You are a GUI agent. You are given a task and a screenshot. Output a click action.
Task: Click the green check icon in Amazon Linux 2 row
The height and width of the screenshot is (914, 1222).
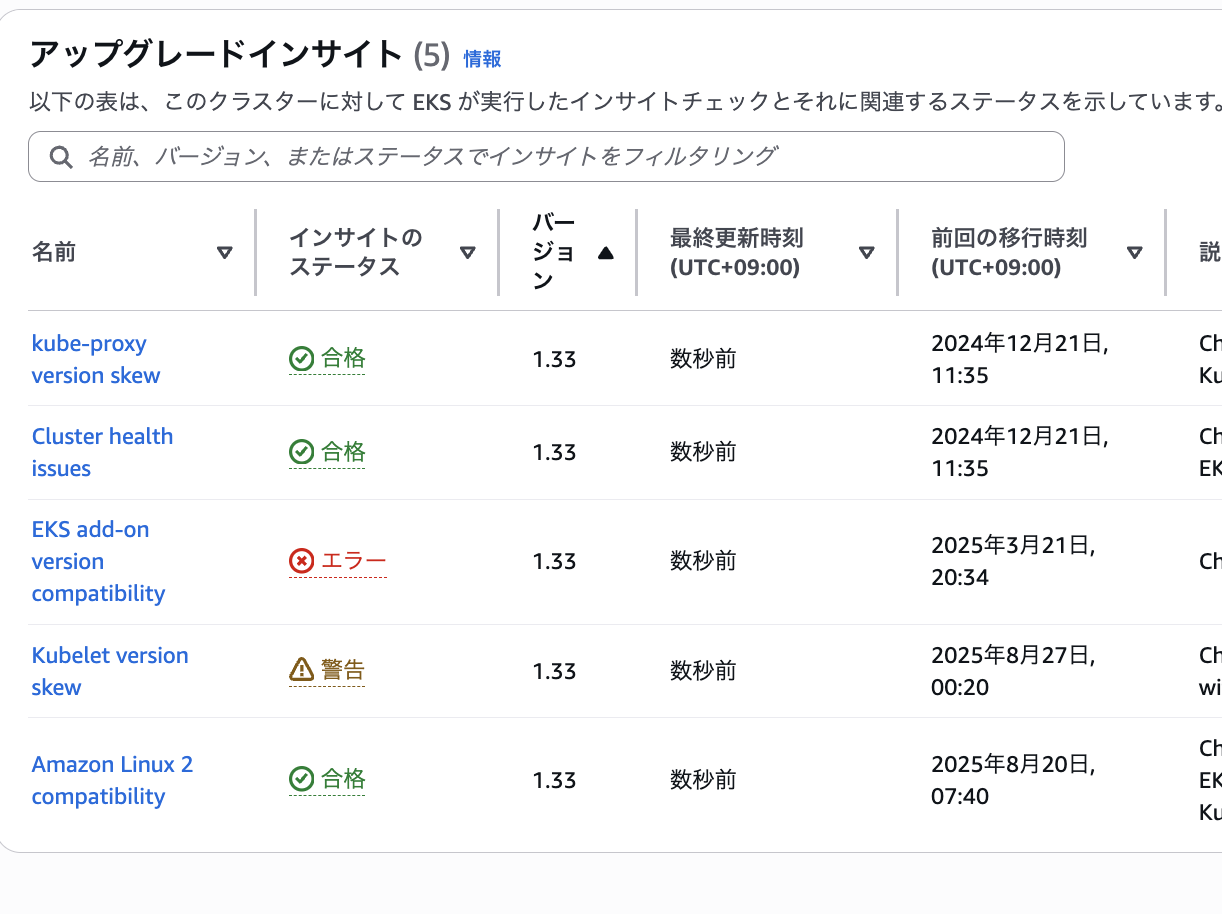coord(301,779)
